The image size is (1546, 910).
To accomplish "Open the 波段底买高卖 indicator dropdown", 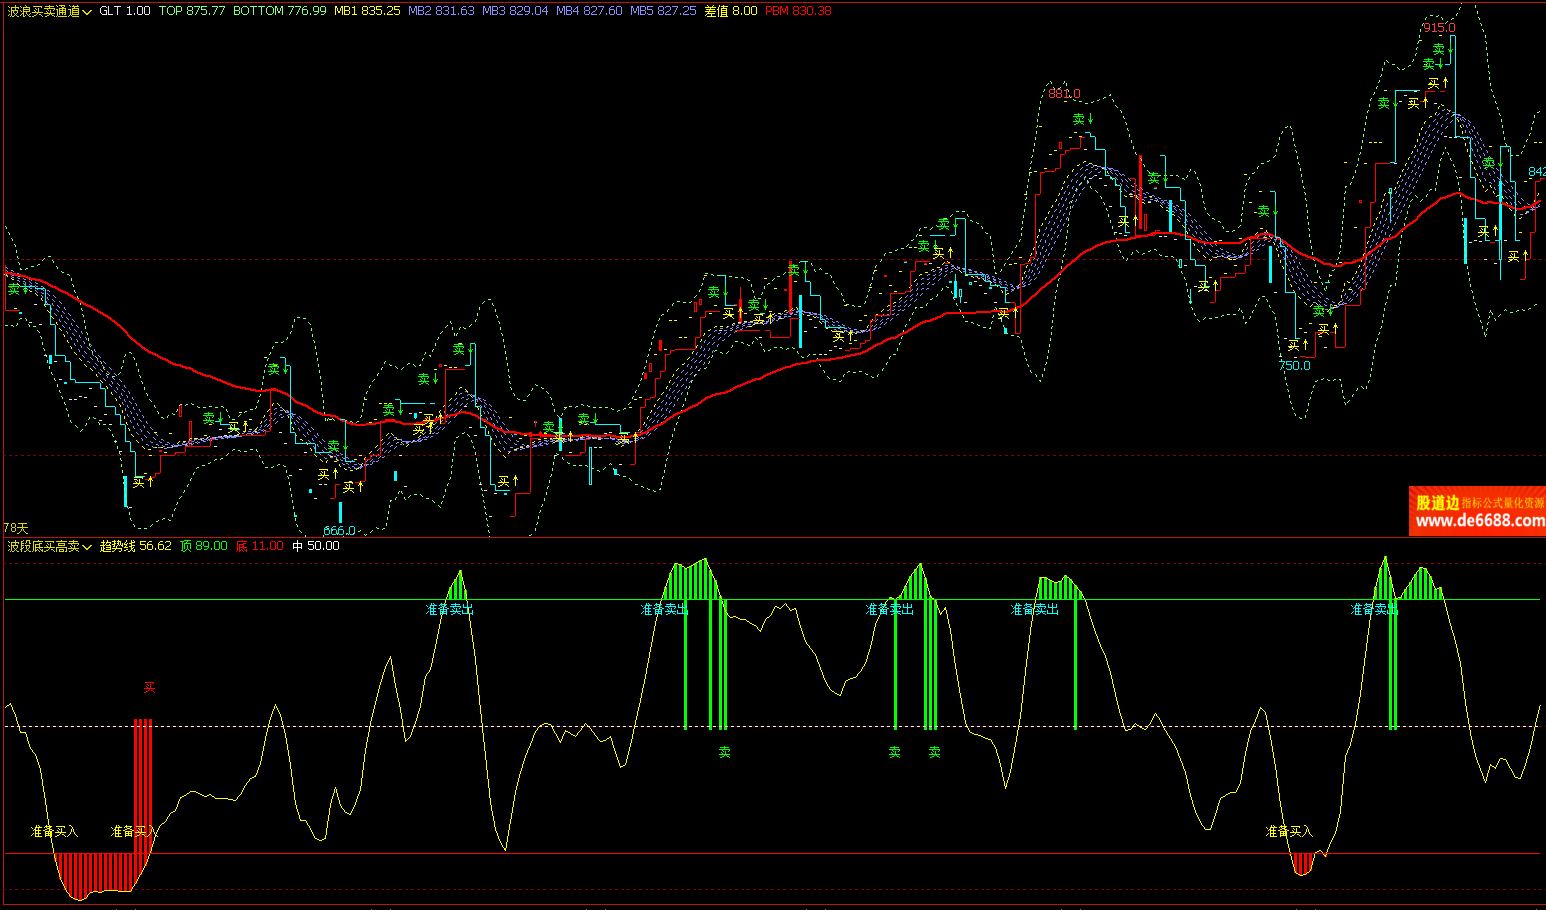I will click(x=50, y=546).
